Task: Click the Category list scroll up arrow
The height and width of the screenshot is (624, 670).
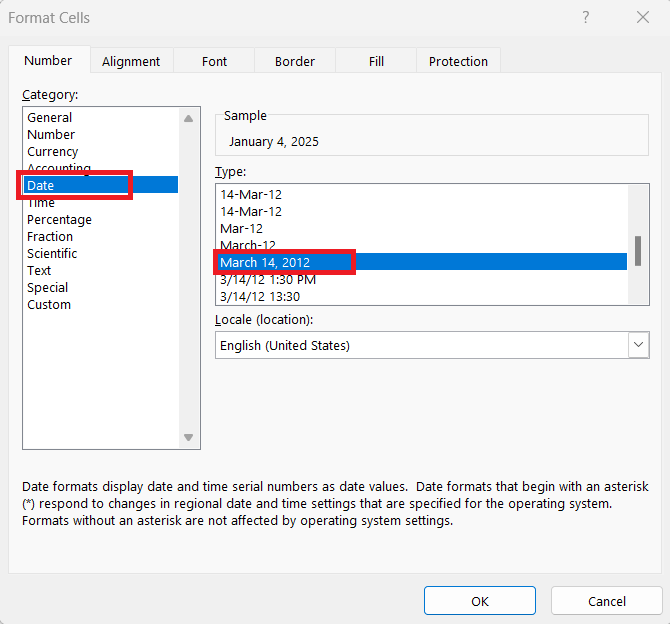Action: pyautogui.click(x=188, y=119)
